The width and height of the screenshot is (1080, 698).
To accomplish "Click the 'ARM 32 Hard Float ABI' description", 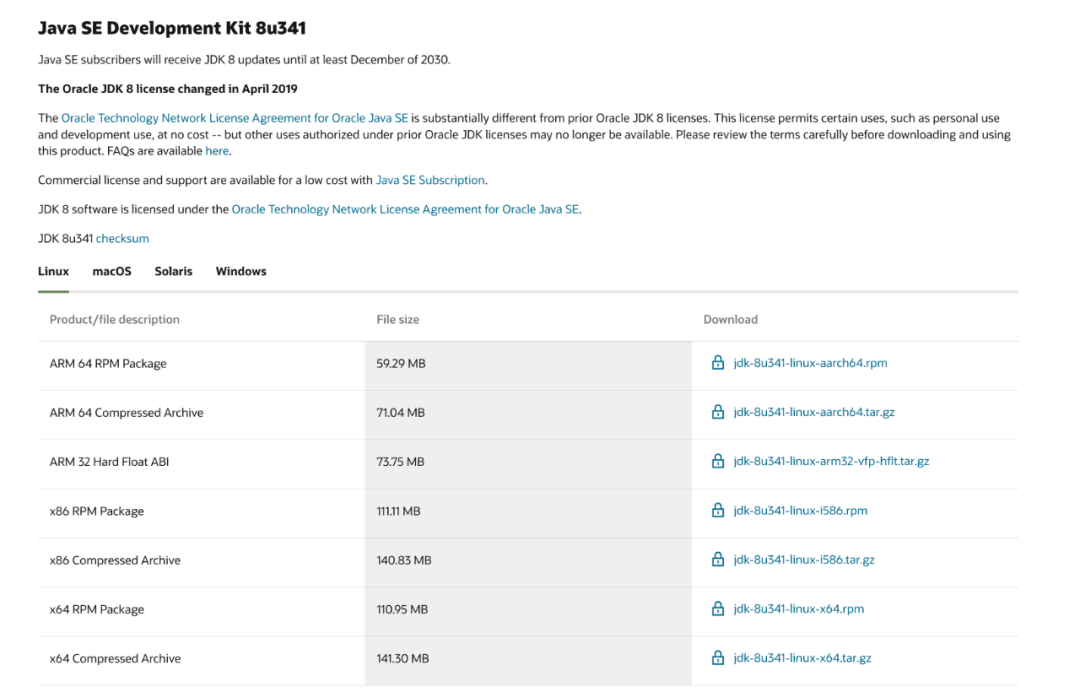I will pos(110,462).
